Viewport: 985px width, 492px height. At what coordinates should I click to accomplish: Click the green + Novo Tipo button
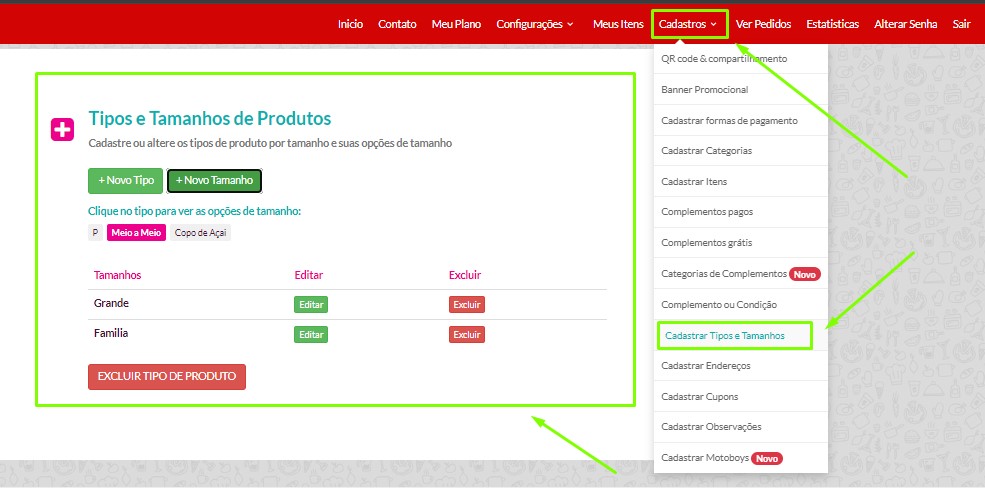pyautogui.click(x=126, y=180)
